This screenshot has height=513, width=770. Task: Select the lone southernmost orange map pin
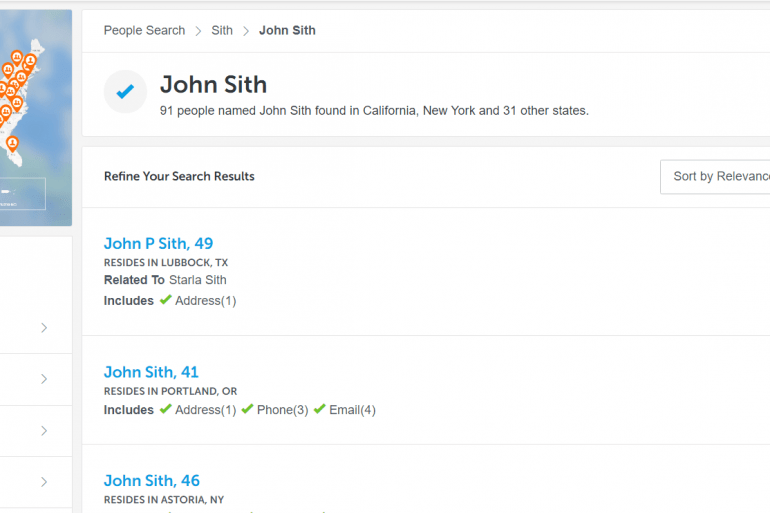coord(12,144)
